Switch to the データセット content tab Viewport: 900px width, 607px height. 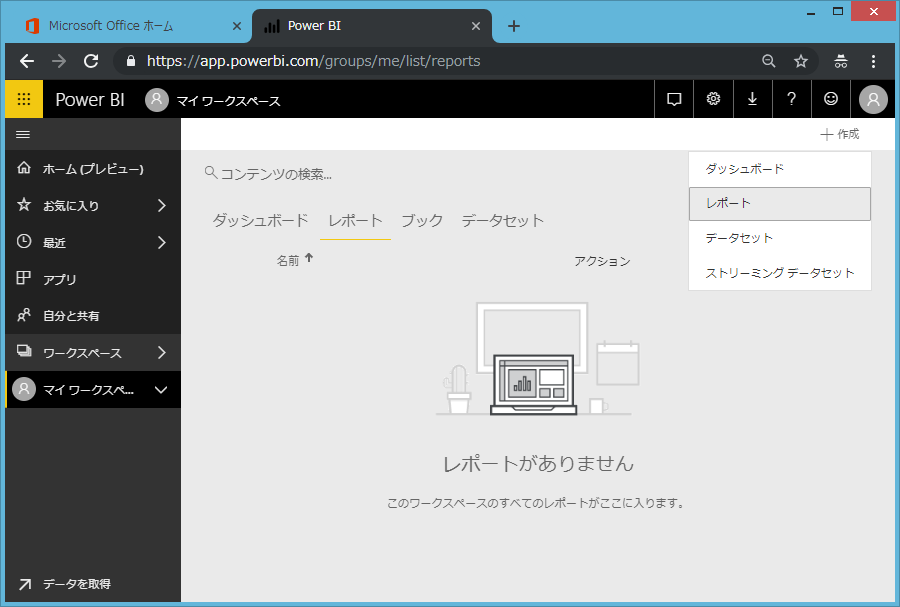point(503,221)
